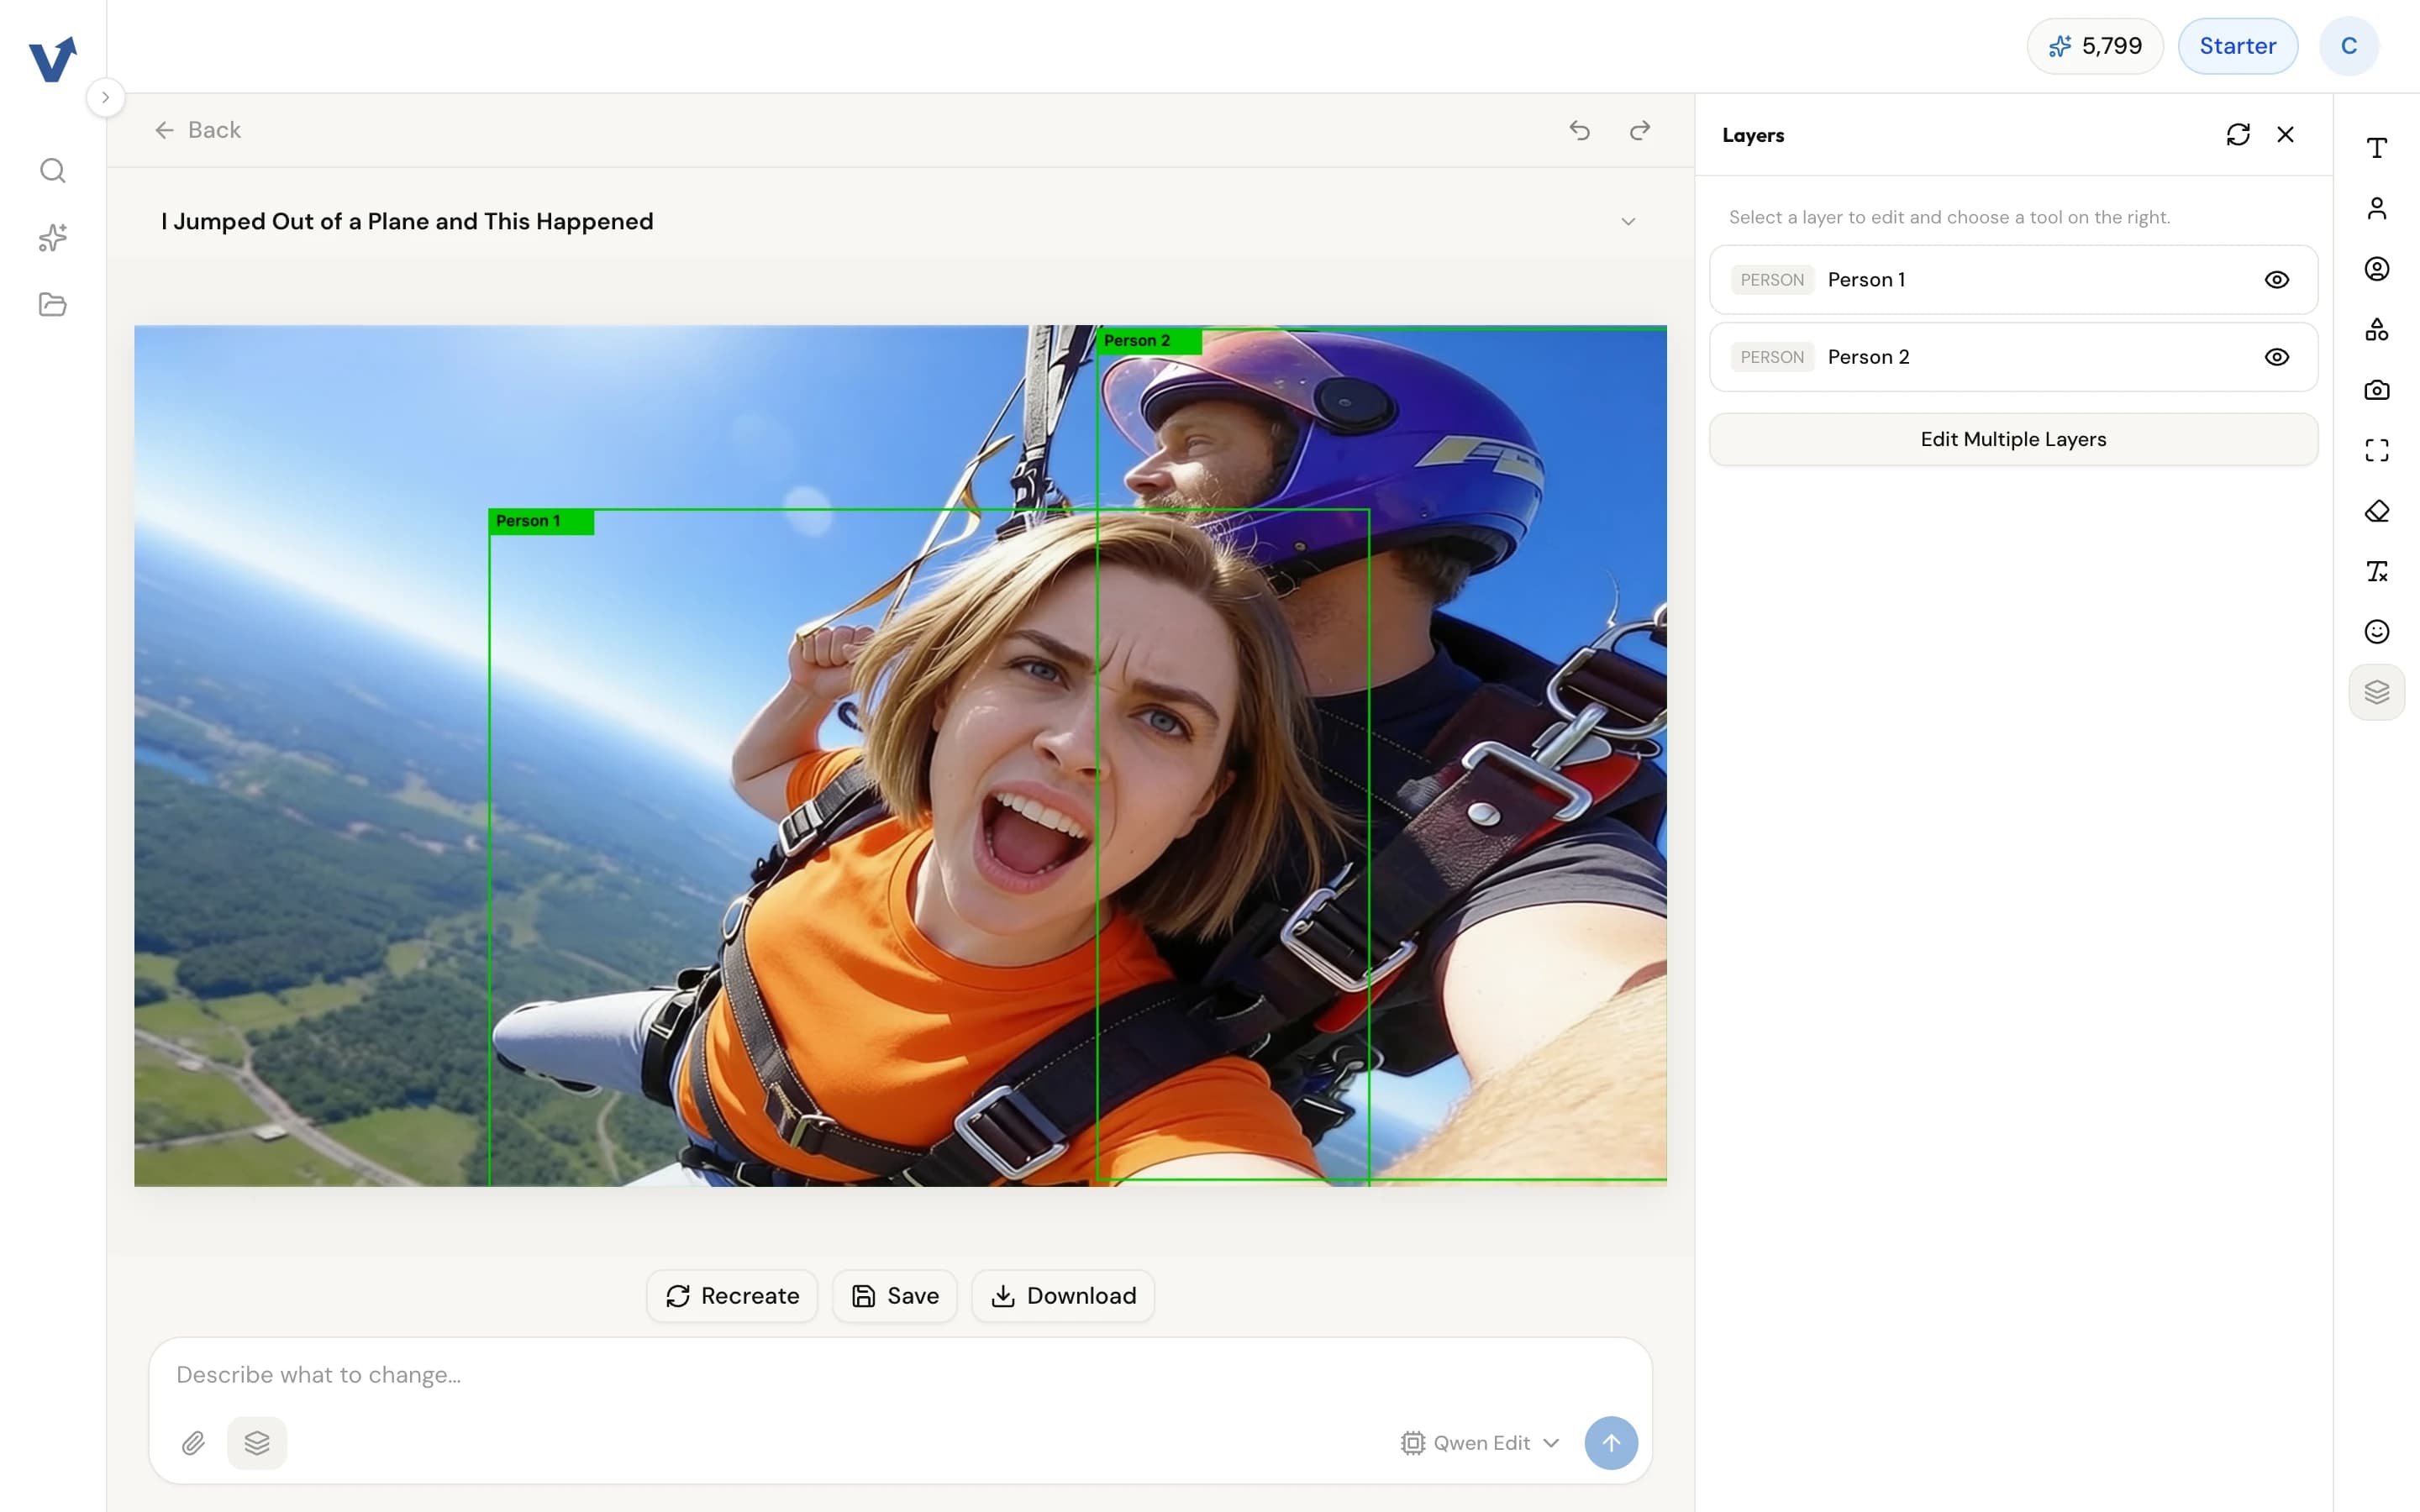Close the Layers panel
The image size is (2420, 1512).
[2285, 134]
